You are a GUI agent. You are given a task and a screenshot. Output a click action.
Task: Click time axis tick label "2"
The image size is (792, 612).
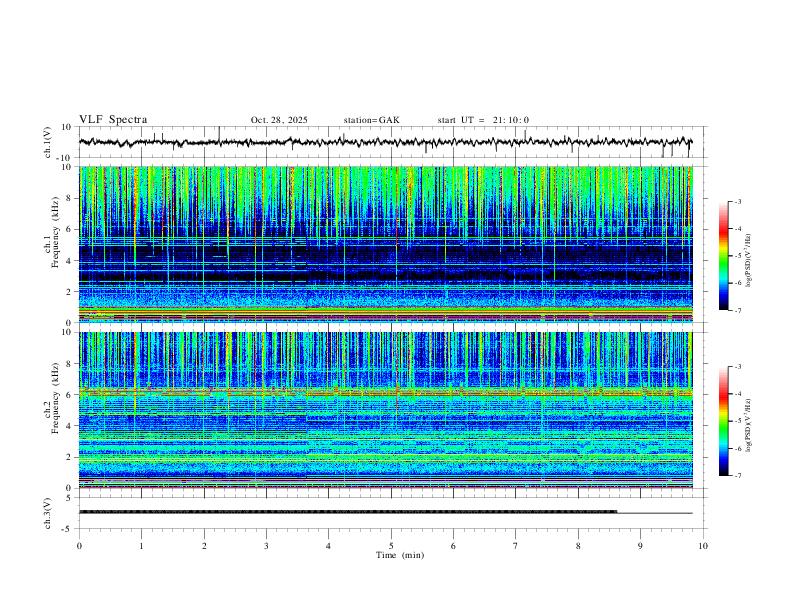(204, 546)
